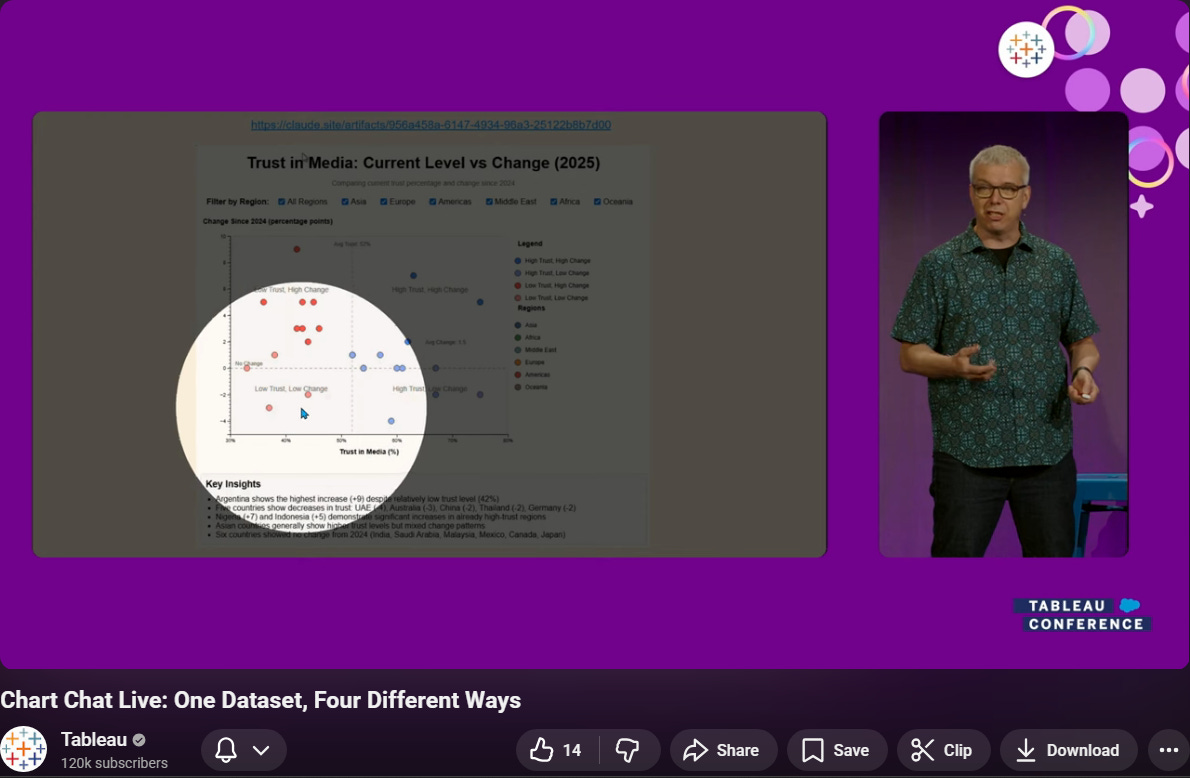Viewport: 1190px width, 778px height.
Task: Toggle the Africa region checkbox in chart
Action: (553, 202)
